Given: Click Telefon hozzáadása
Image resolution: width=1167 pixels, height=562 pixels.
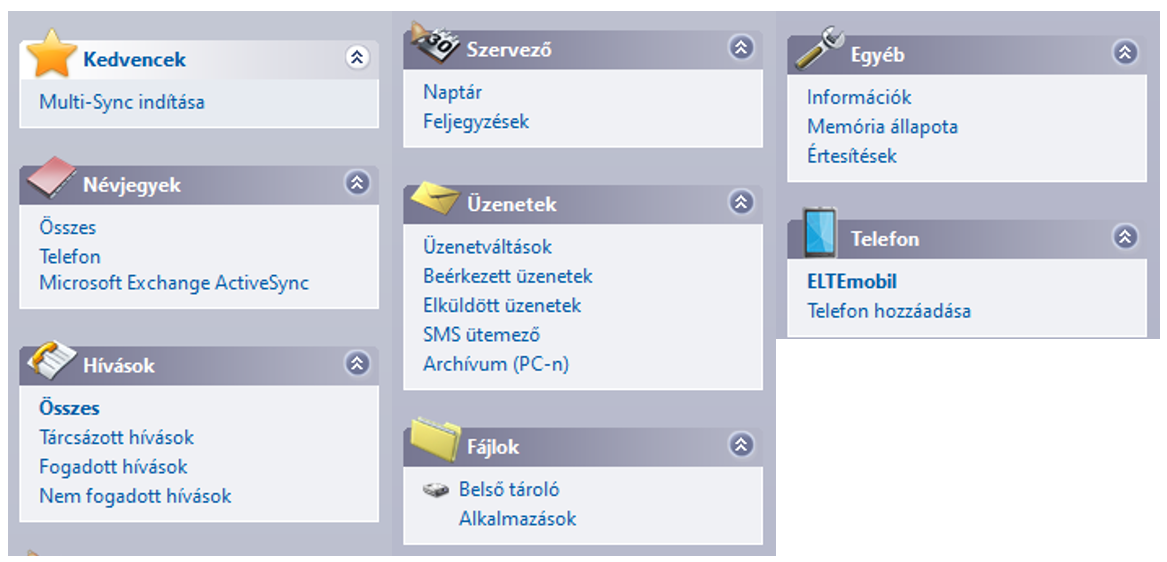Looking at the screenshot, I should point(889,310).
